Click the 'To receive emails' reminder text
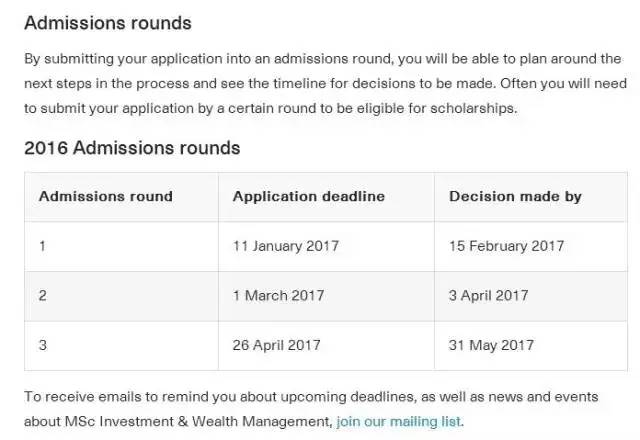Viewport: 640px width, 440px height. [311, 409]
